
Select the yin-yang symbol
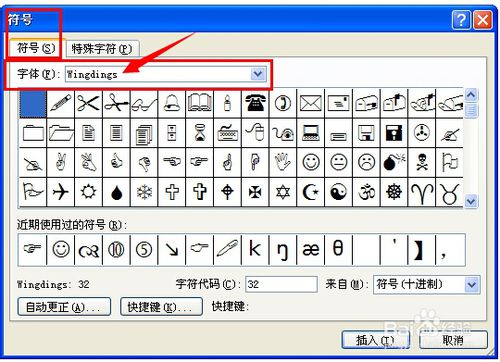pyautogui.click(x=338, y=192)
